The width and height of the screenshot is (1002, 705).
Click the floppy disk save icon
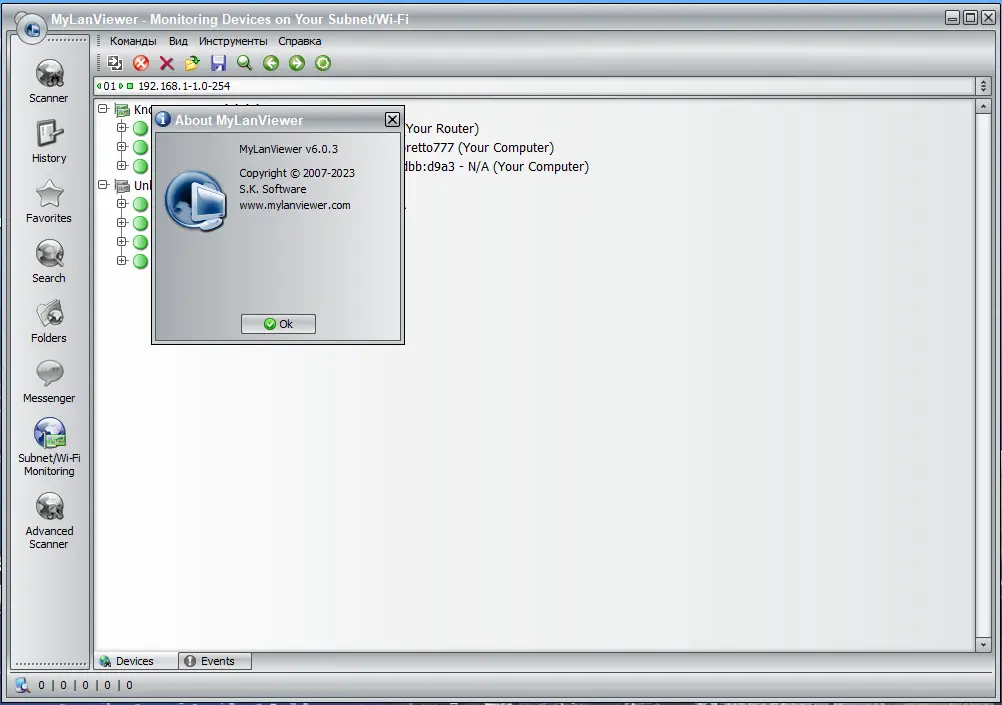click(219, 63)
